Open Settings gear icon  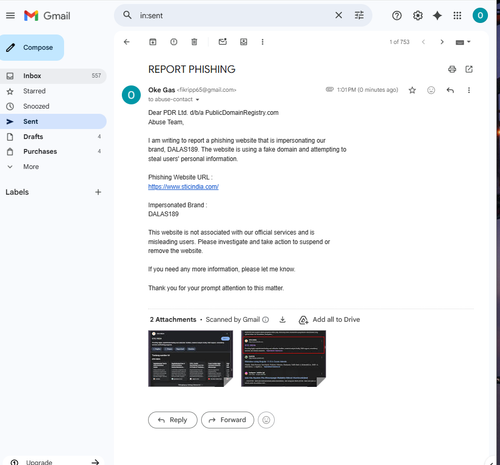pyautogui.click(x=417, y=15)
